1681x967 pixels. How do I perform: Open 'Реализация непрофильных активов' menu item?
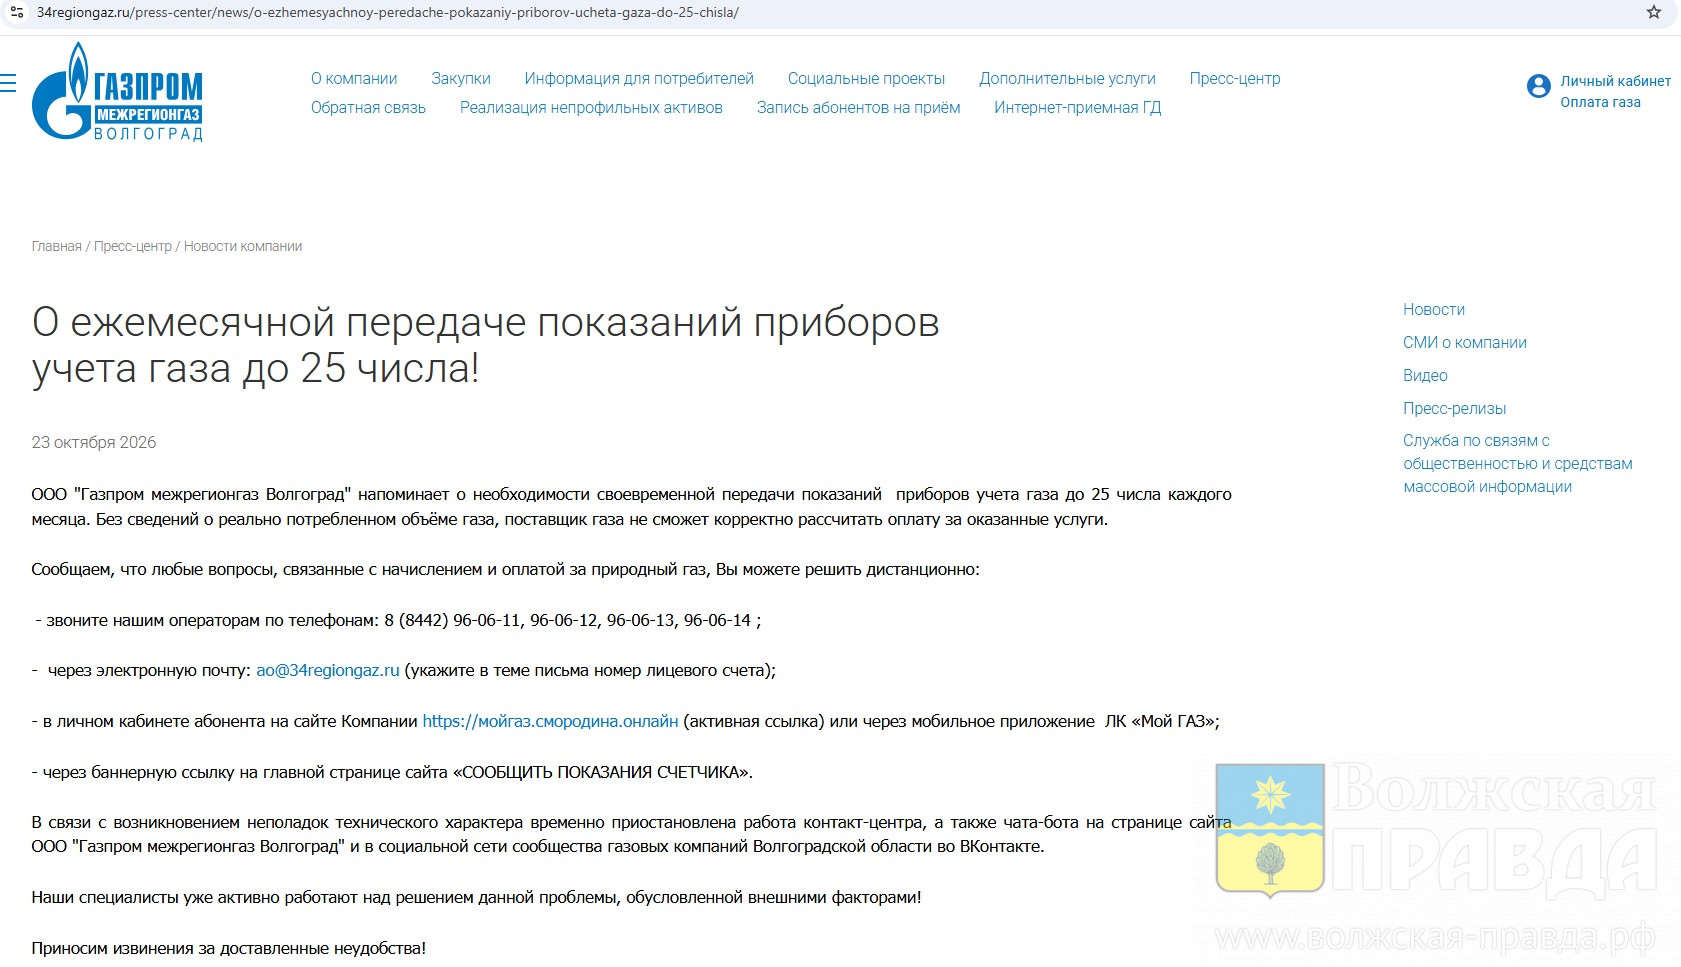coord(591,108)
